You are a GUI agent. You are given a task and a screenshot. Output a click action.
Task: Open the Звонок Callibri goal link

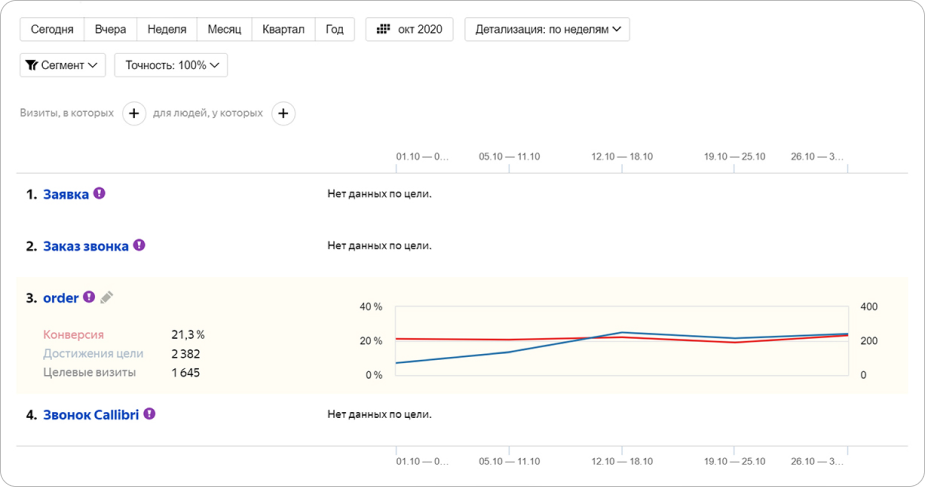98,413
